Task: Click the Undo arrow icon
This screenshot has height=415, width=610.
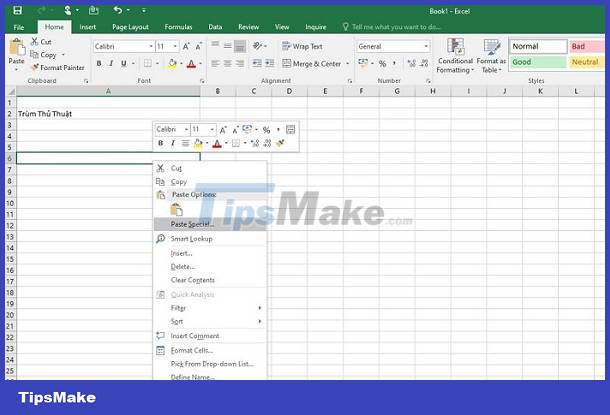Action: click(x=117, y=10)
